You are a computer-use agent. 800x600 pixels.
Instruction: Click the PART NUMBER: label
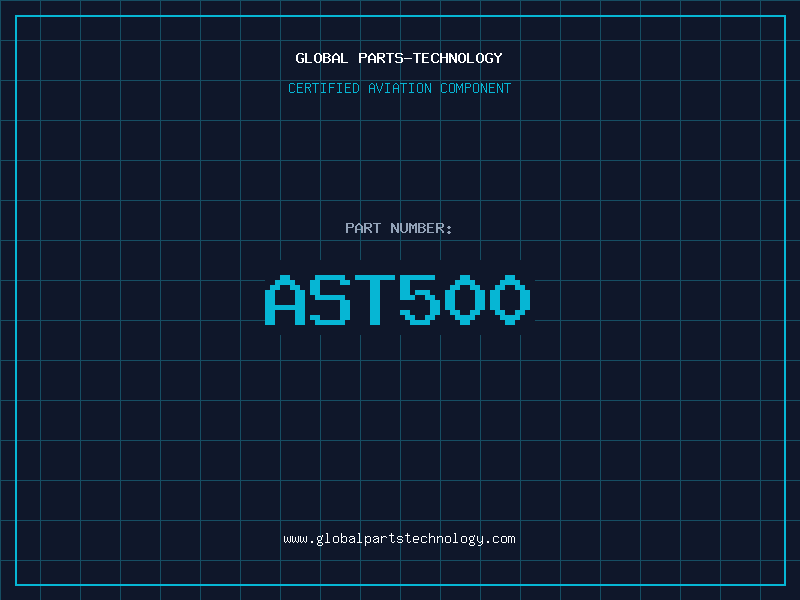[x=399, y=228]
